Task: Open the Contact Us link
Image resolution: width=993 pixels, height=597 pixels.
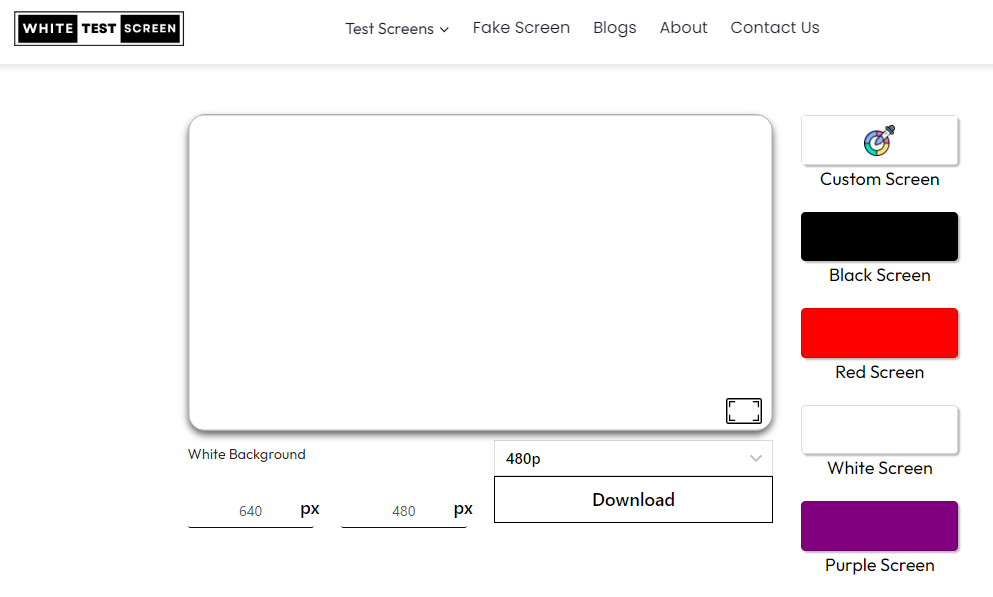Action: 774,28
